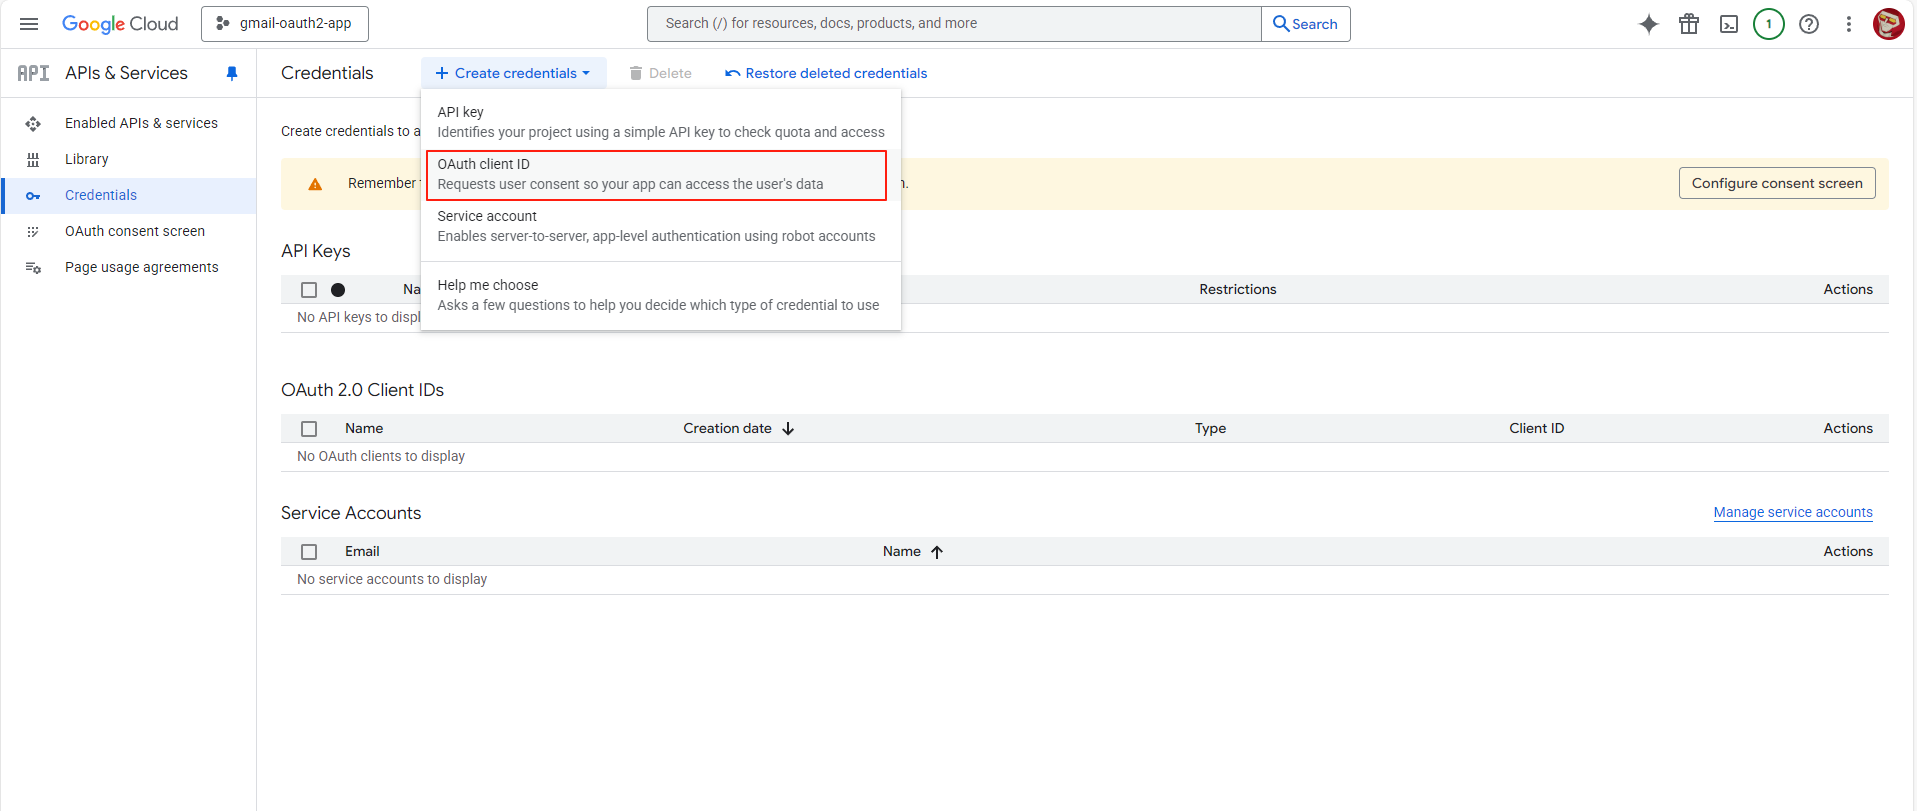The height and width of the screenshot is (811, 1917).
Task: Toggle OAuth 2.0 Client IDs select-all checkbox
Action: click(309, 429)
